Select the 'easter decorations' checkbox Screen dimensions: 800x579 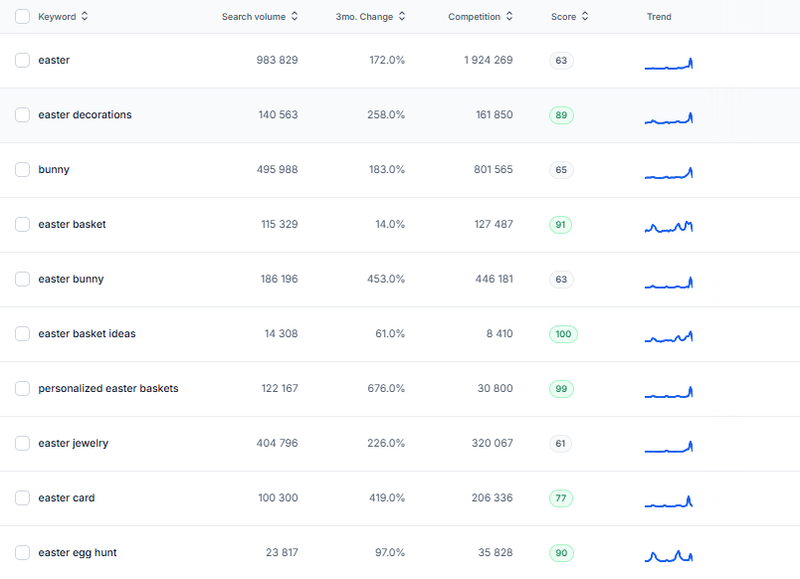22,115
